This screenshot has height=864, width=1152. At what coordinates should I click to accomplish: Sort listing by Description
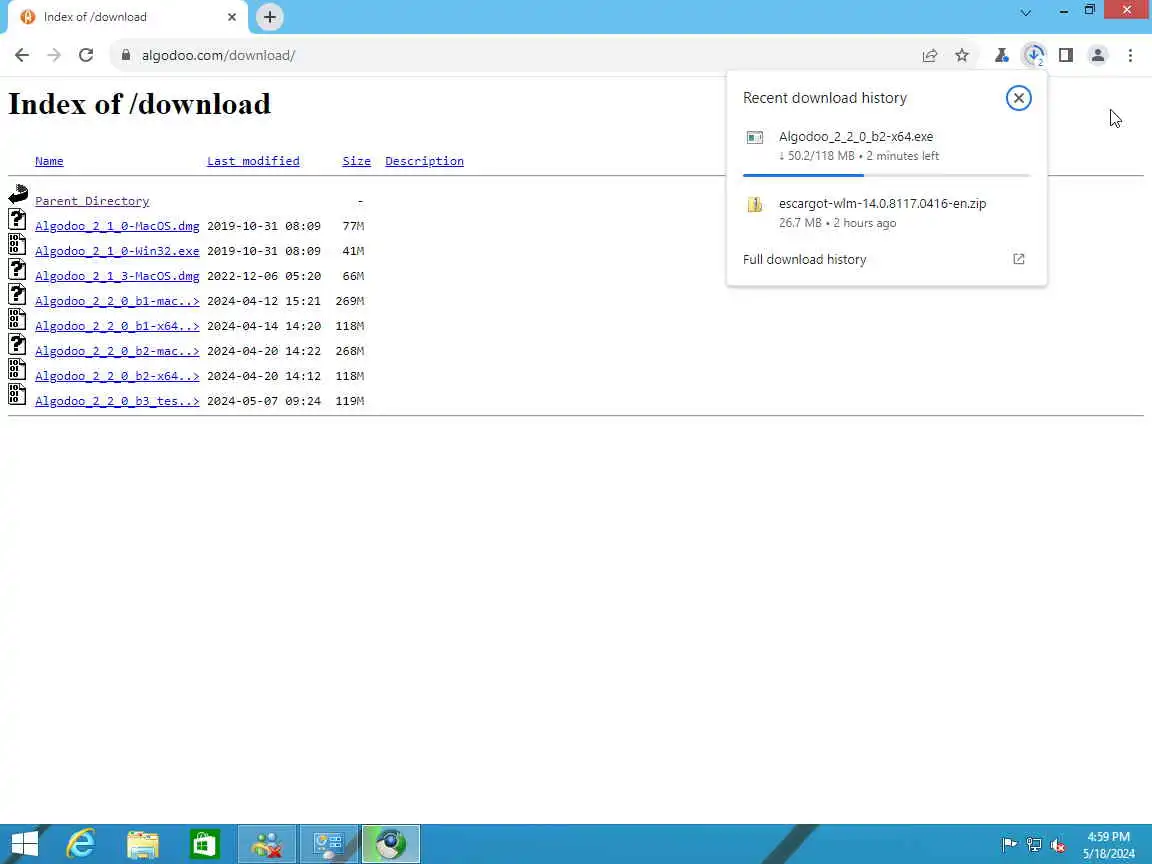click(x=424, y=161)
